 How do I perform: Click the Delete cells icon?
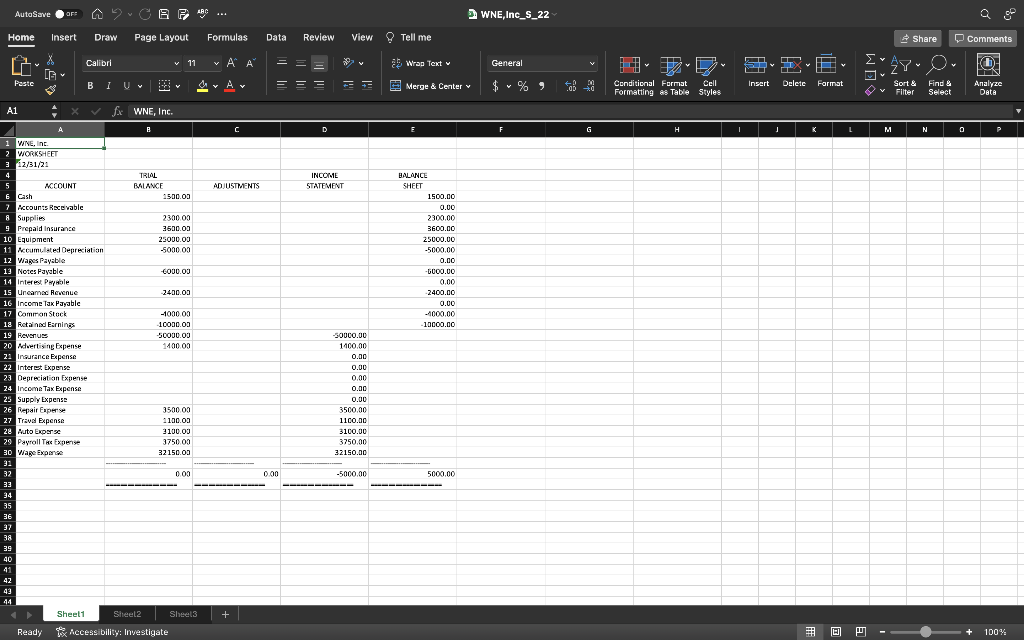(791, 65)
